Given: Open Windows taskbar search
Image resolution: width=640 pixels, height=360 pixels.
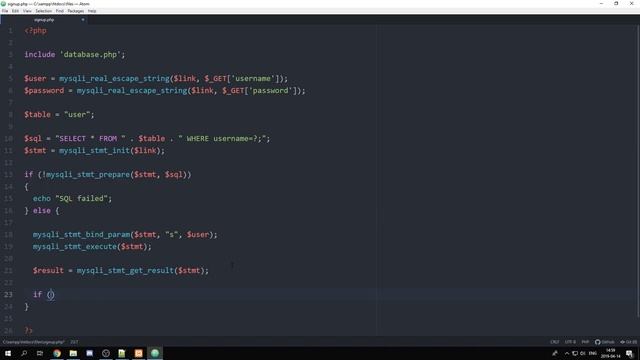Looking at the screenshot, I should 24,353.
